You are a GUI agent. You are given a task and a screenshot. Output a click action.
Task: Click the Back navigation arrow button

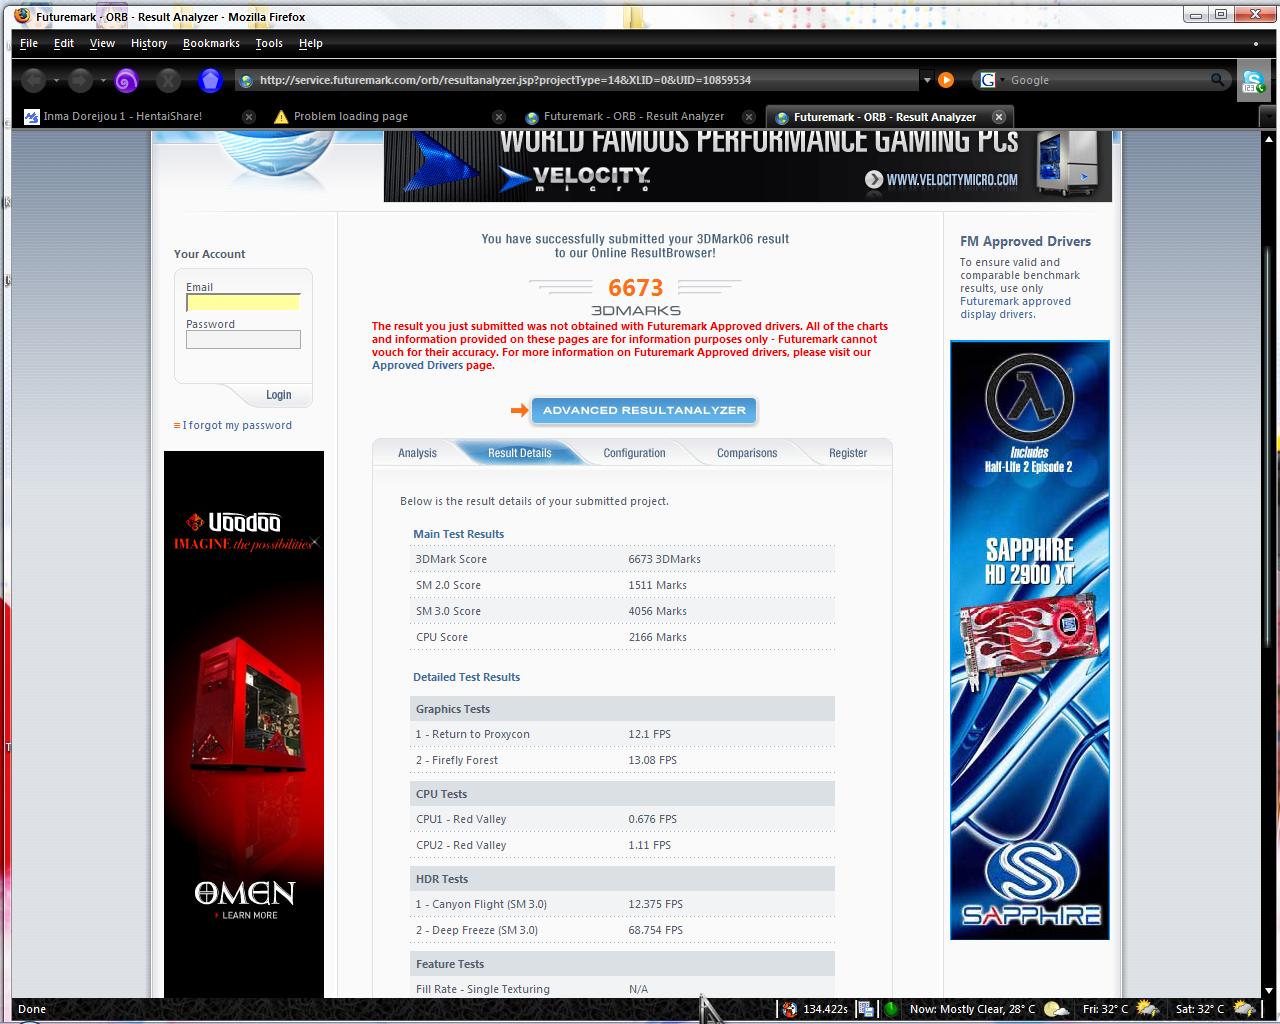33,80
